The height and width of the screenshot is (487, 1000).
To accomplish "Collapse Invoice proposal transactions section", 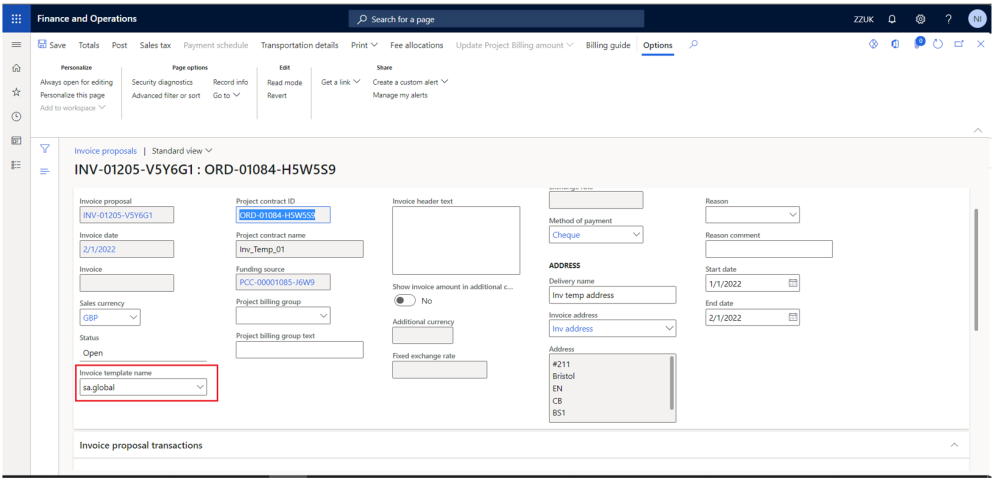I will pos(954,445).
